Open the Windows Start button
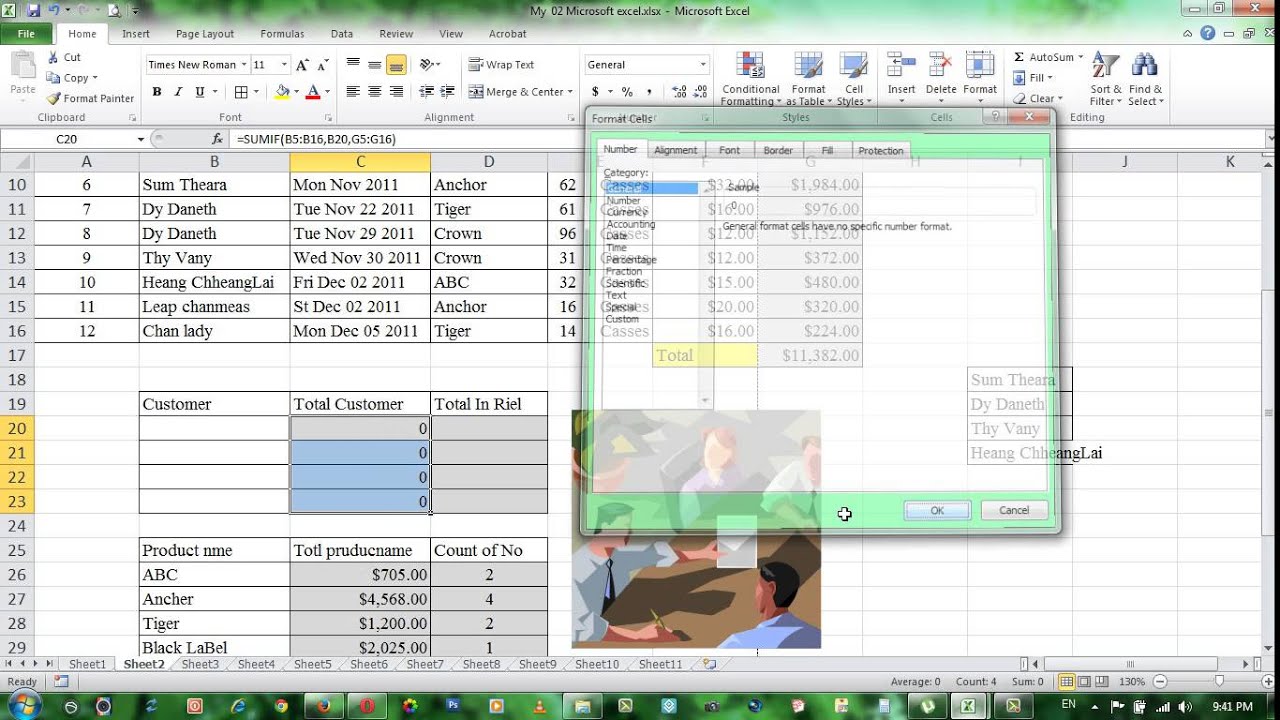This screenshot has width=1280, height=720. (22, 705)
